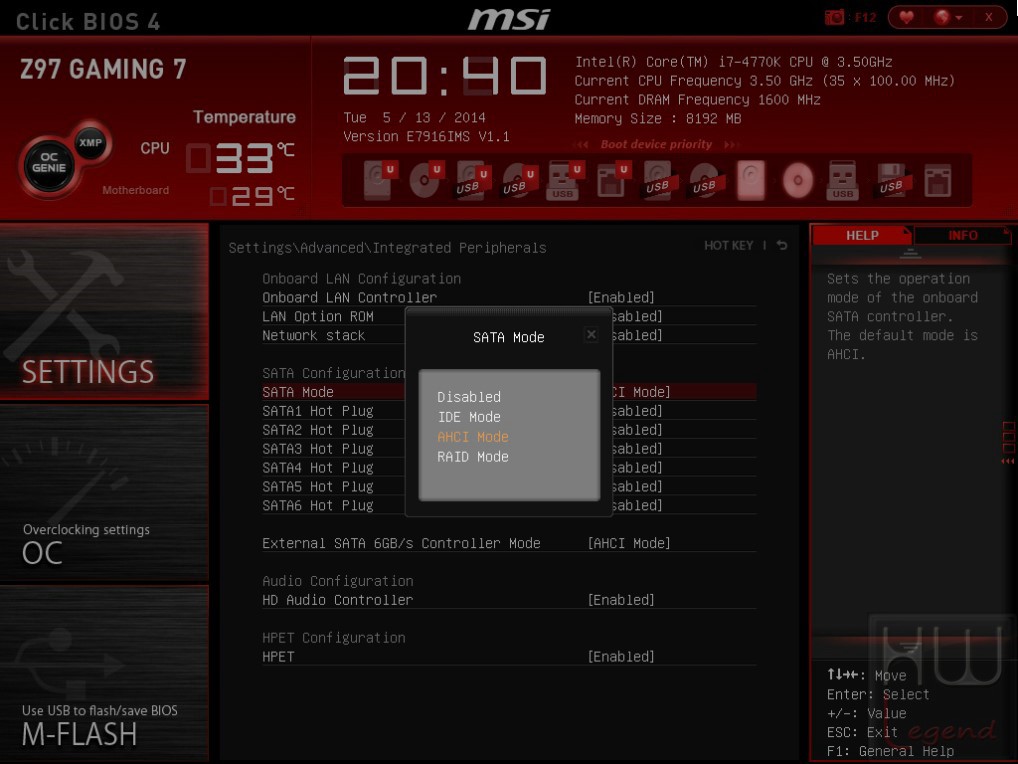Click the Settings\Advanced\Integrated Peripherals breadcrumb
Image resolution: width=1018 pixels, height=764 pixels.
tap(387, 247)
